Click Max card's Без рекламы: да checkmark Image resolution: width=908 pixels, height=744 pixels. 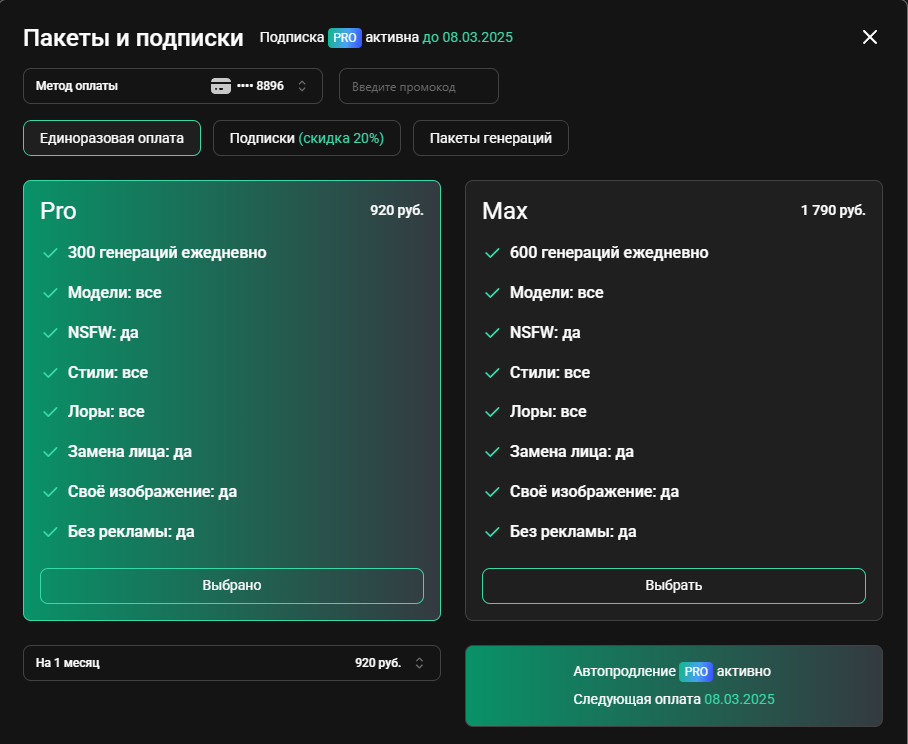pyautogui.click(x=492, y=532)
